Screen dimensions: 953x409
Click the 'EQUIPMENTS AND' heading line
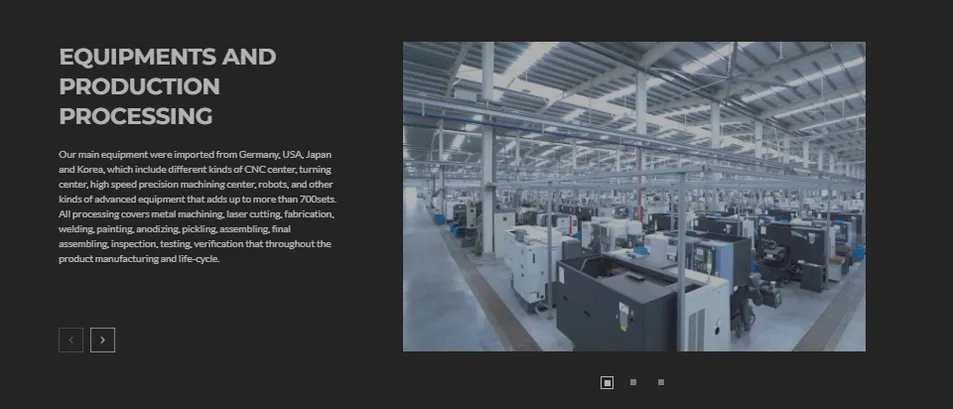pos(167,57)
